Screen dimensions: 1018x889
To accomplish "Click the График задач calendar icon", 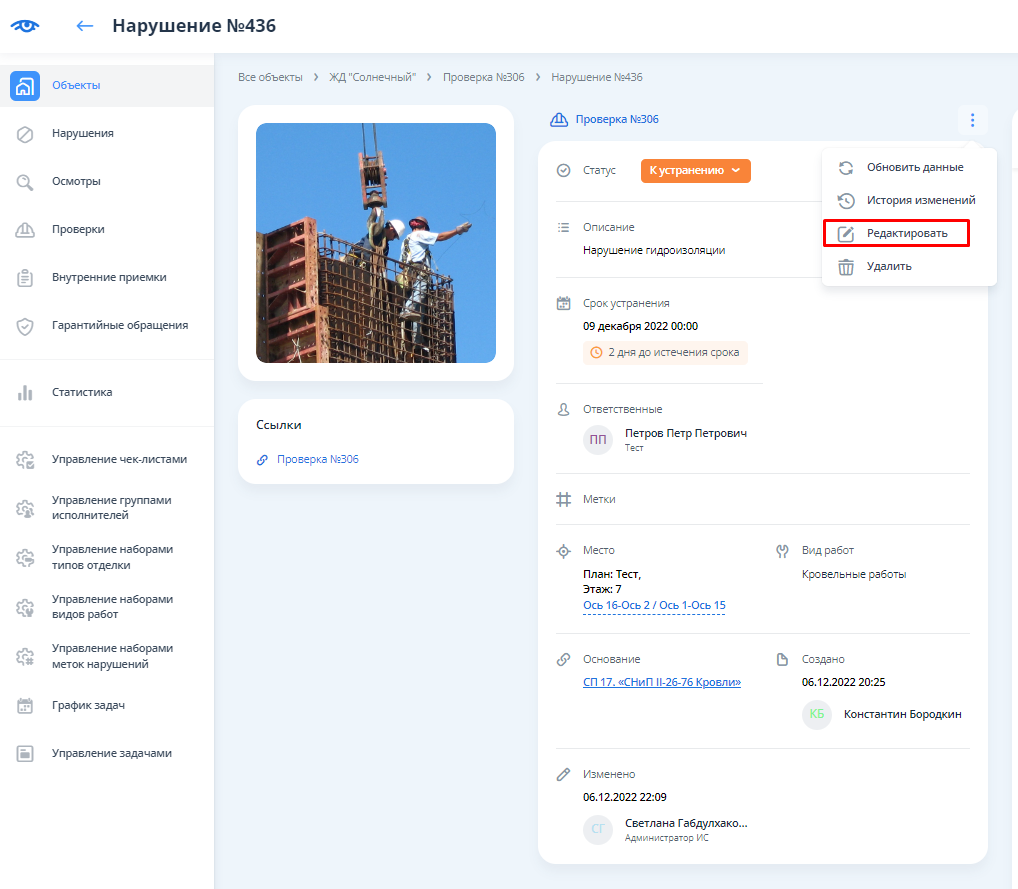I will [25, 706].
